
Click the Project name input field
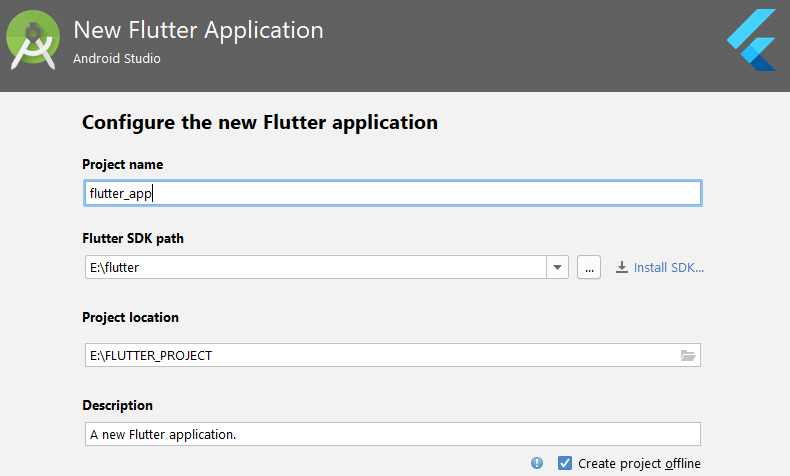coord(392,193)
